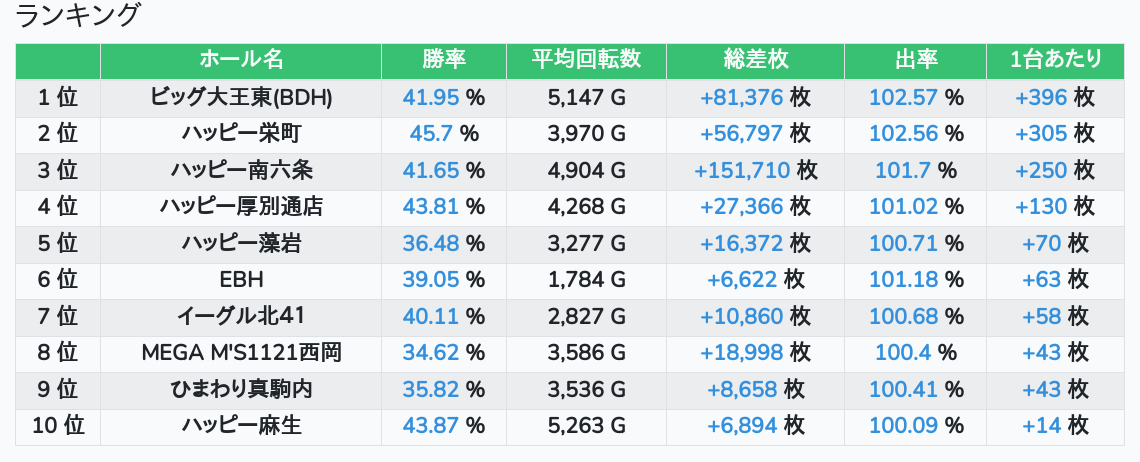The image size is (1140, 462).
Task: Select the 1台あたり column header
Action: [x=1056, y=60]
